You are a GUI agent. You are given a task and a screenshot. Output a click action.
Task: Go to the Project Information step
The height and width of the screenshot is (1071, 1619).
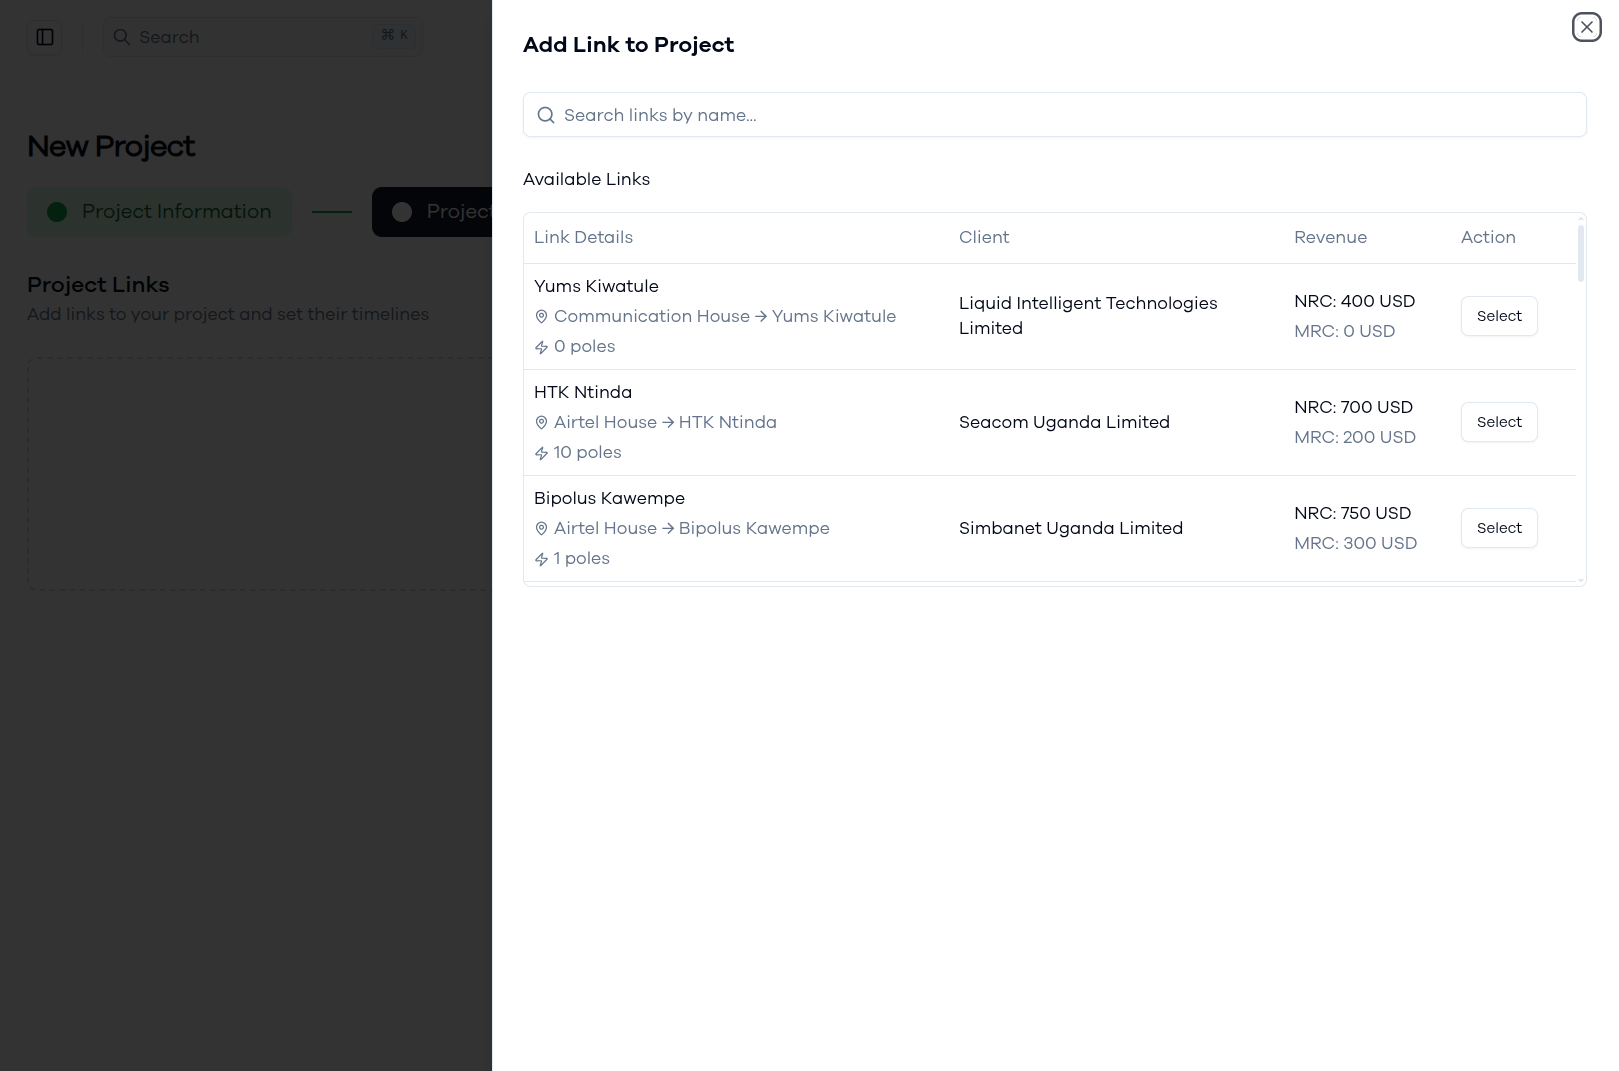point(159,212)
